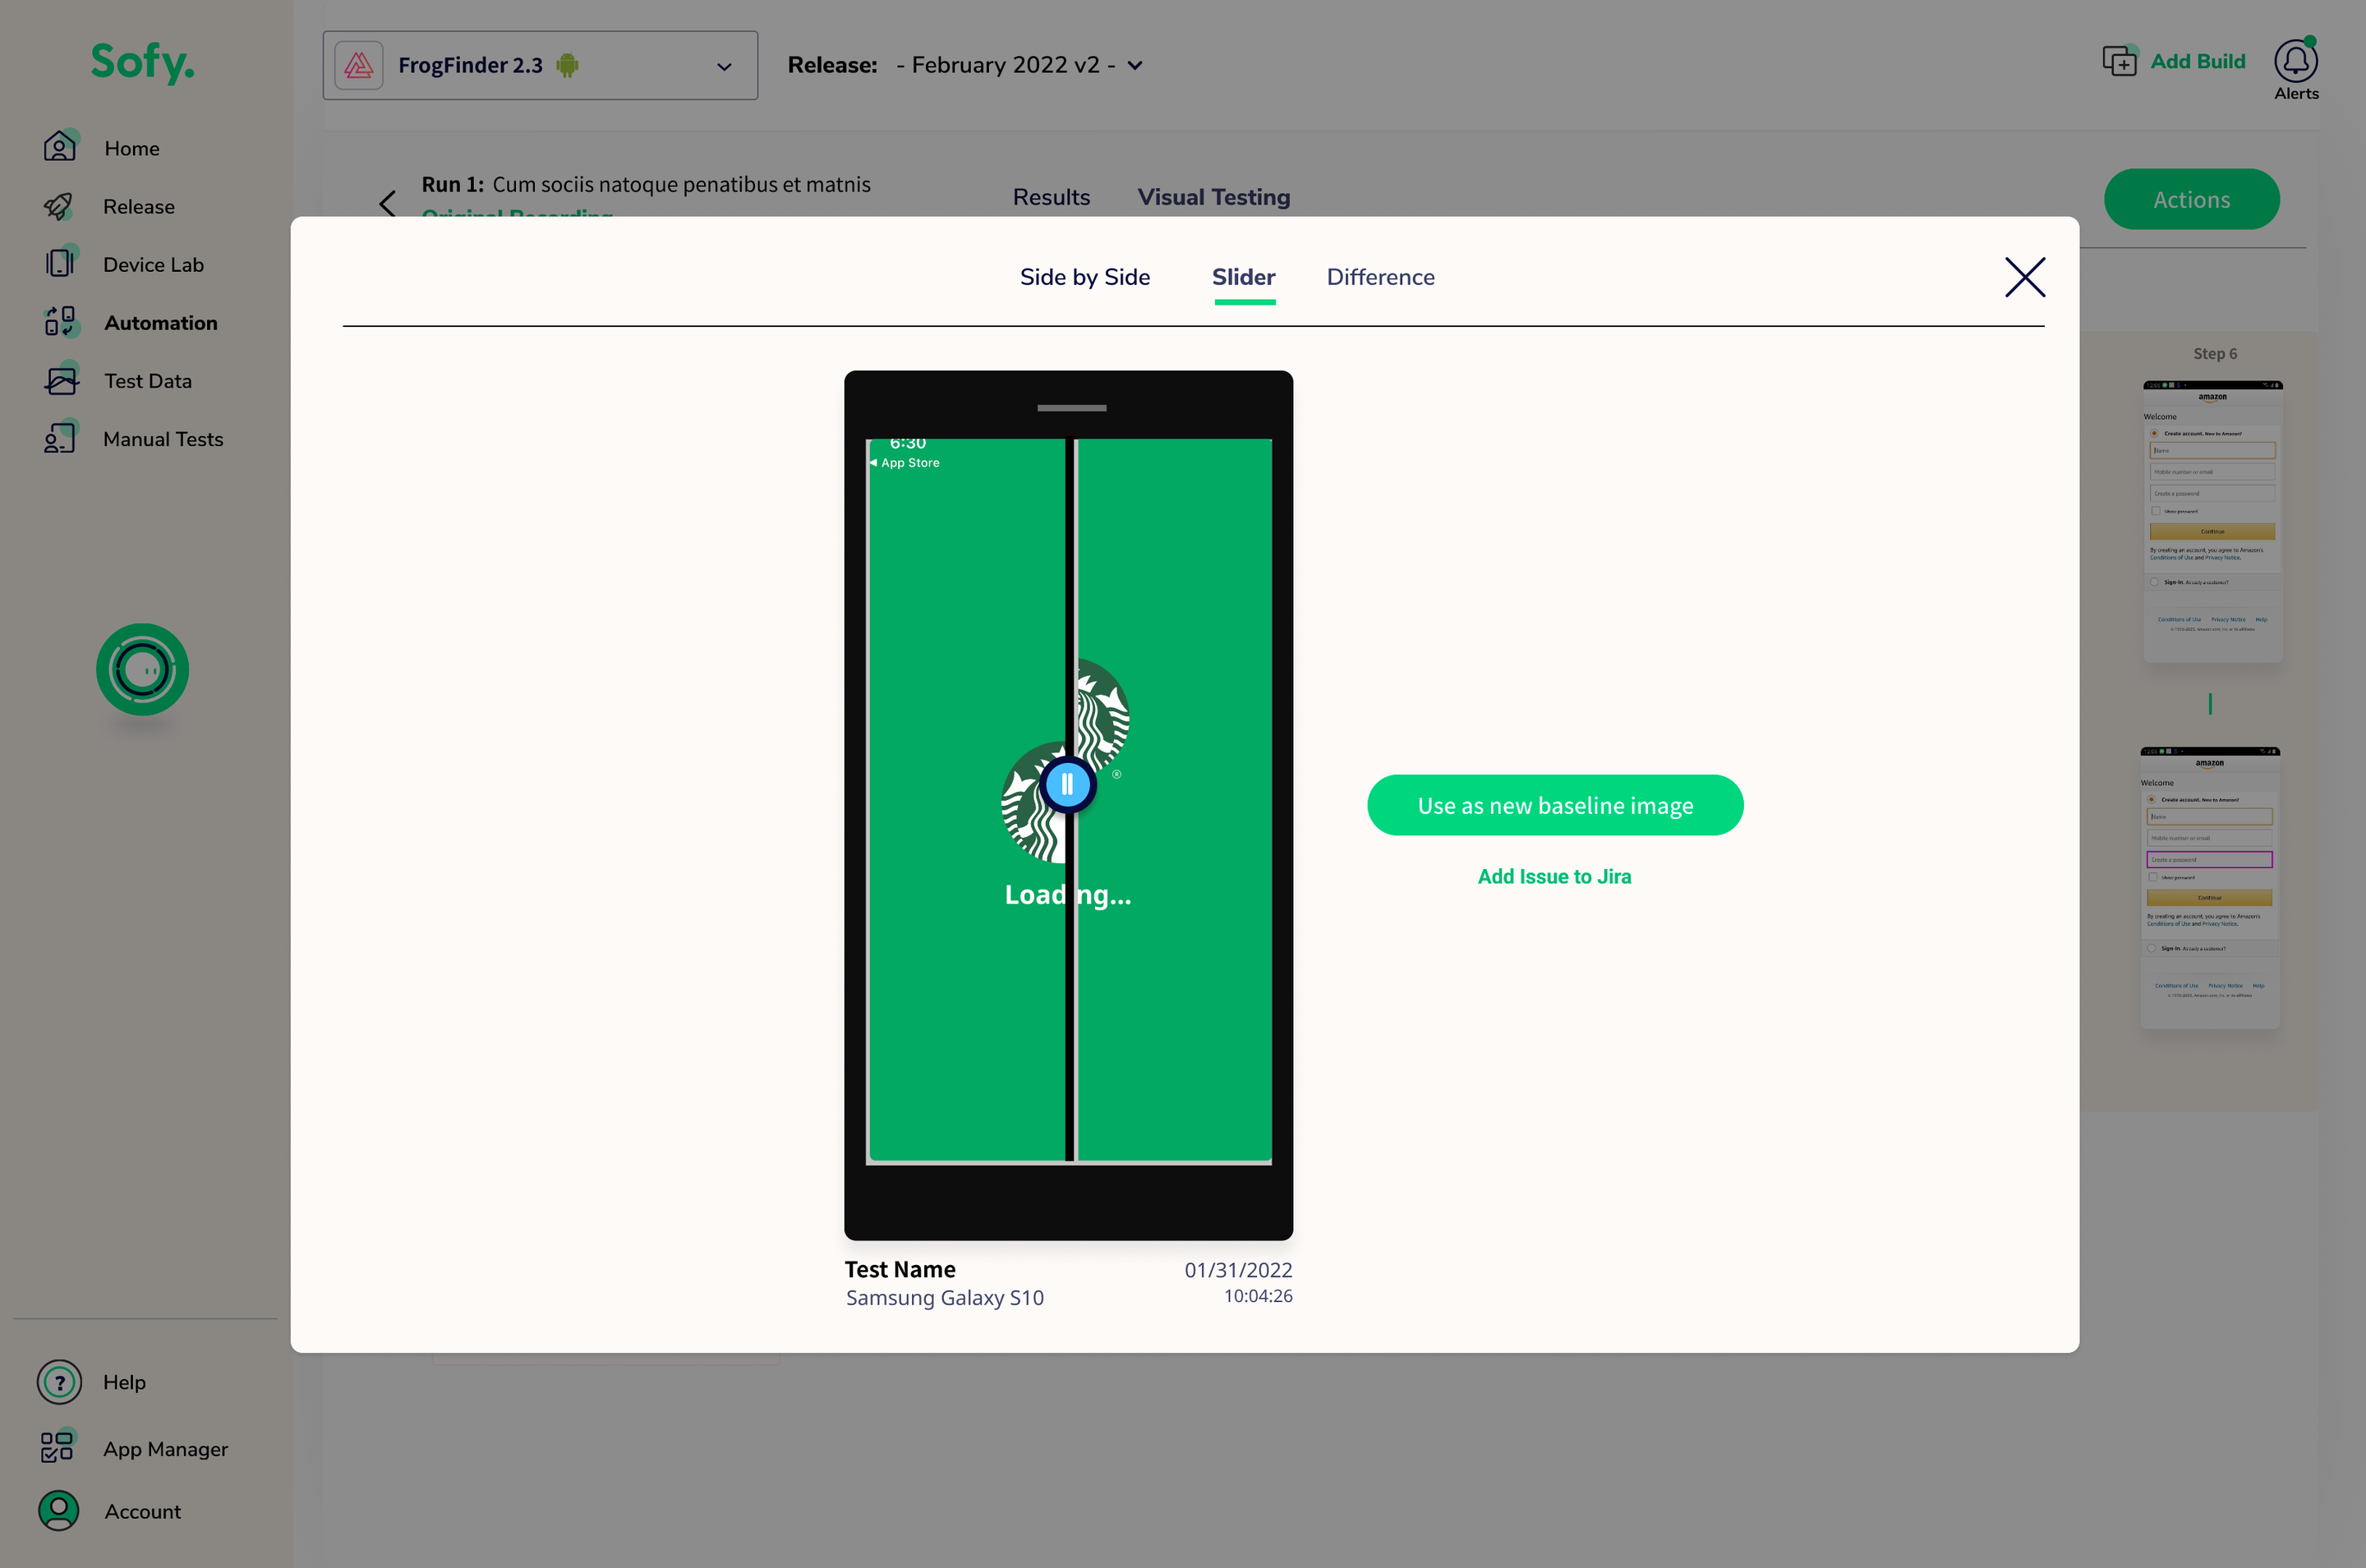2366x1568 pixels.
Task: Click the 'Step 6' label
Action: pos(2215,354)
